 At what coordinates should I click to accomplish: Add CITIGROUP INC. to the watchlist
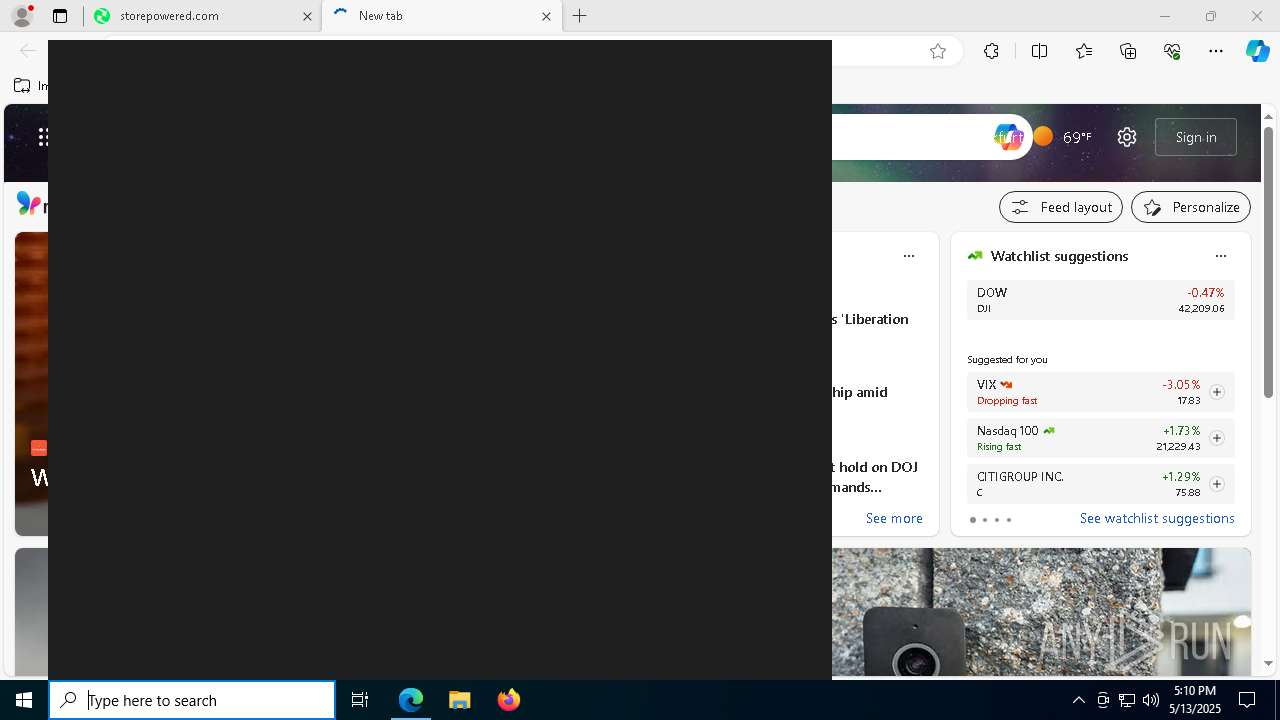pyautogui.click(x=1216, y=484)
